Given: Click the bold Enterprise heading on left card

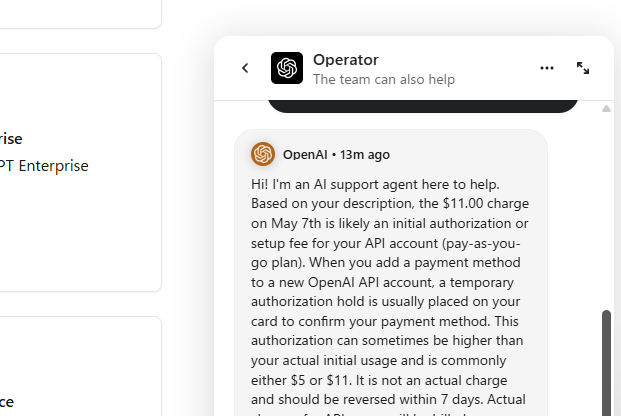Looking at the screenshot, I should point(11,139).
